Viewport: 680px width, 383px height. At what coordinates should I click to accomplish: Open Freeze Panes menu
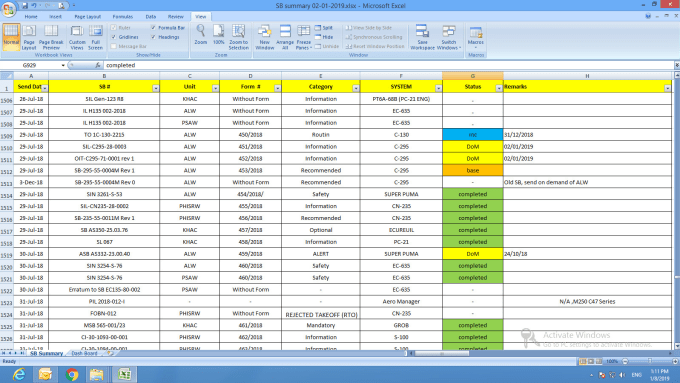click(x=304, y=37)
